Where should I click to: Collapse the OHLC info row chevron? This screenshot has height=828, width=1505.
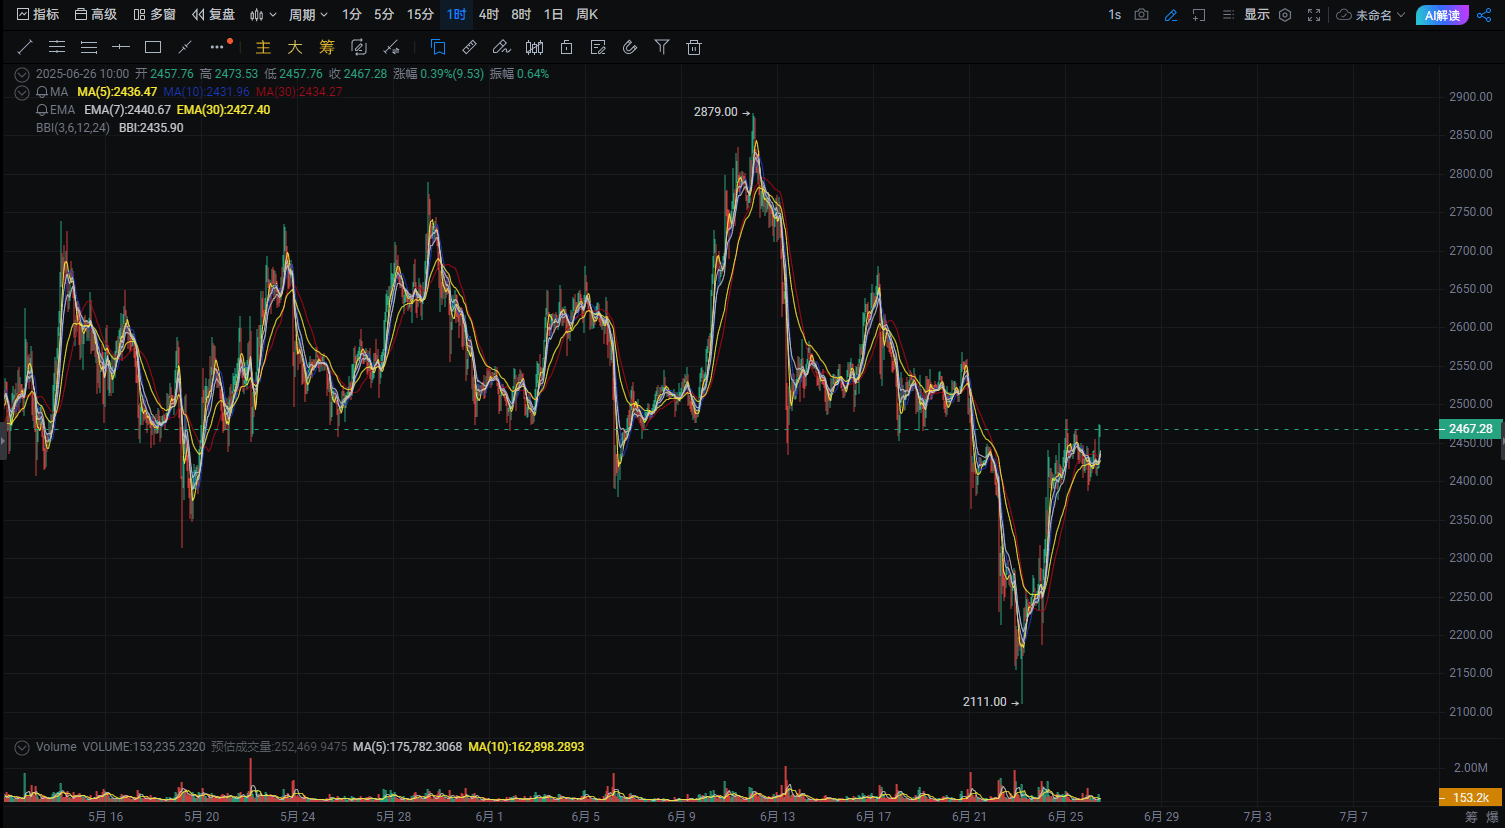tap(22, 74)
